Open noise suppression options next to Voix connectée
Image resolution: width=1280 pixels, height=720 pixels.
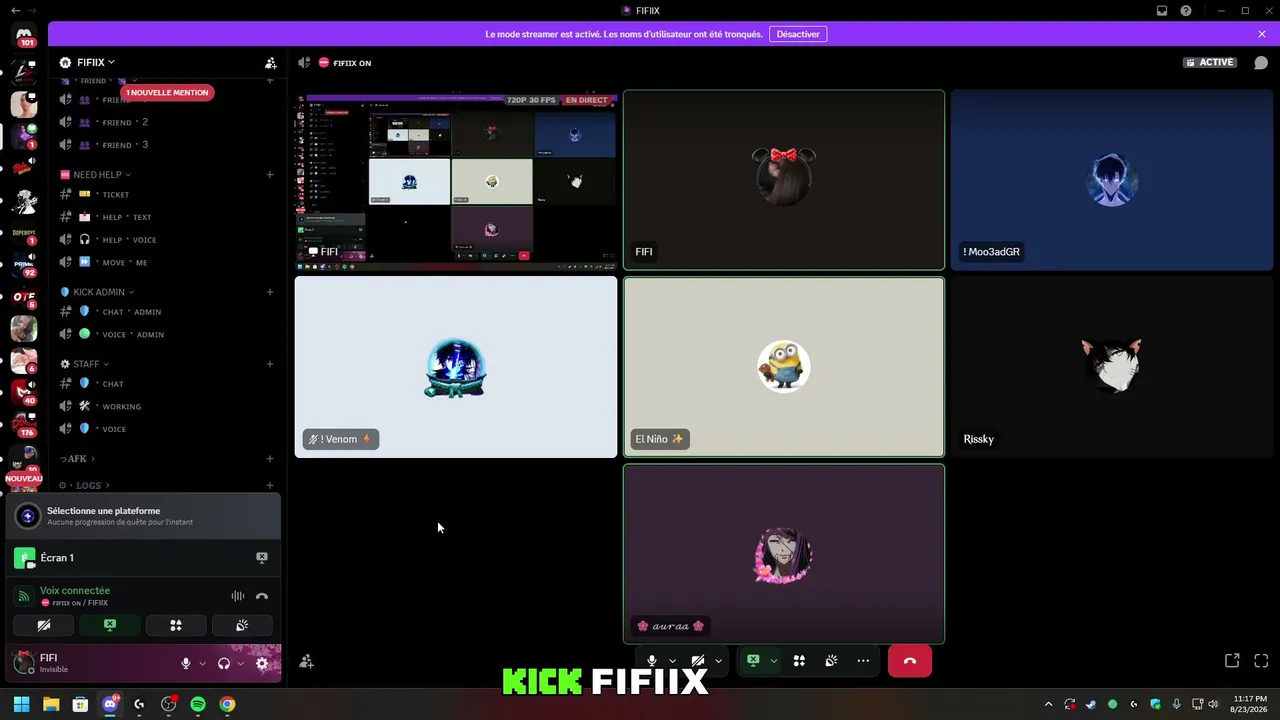(x=238, y=596)
